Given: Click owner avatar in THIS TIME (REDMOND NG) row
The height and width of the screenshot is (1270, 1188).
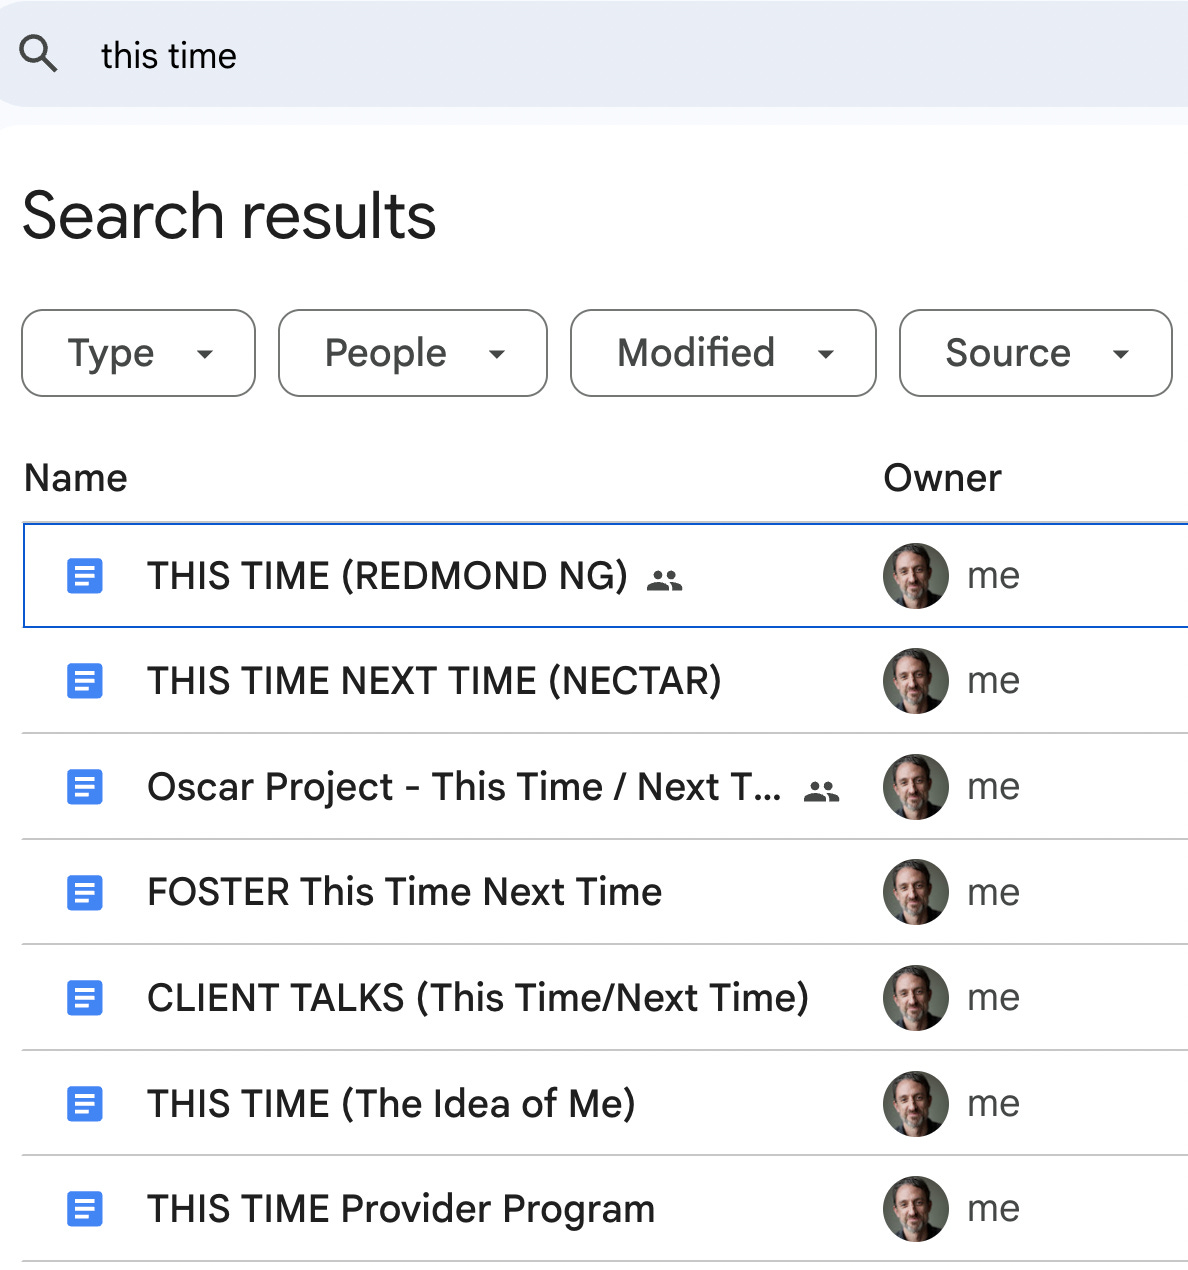Looking at the screenshot, I should click(x=915, y=576).
